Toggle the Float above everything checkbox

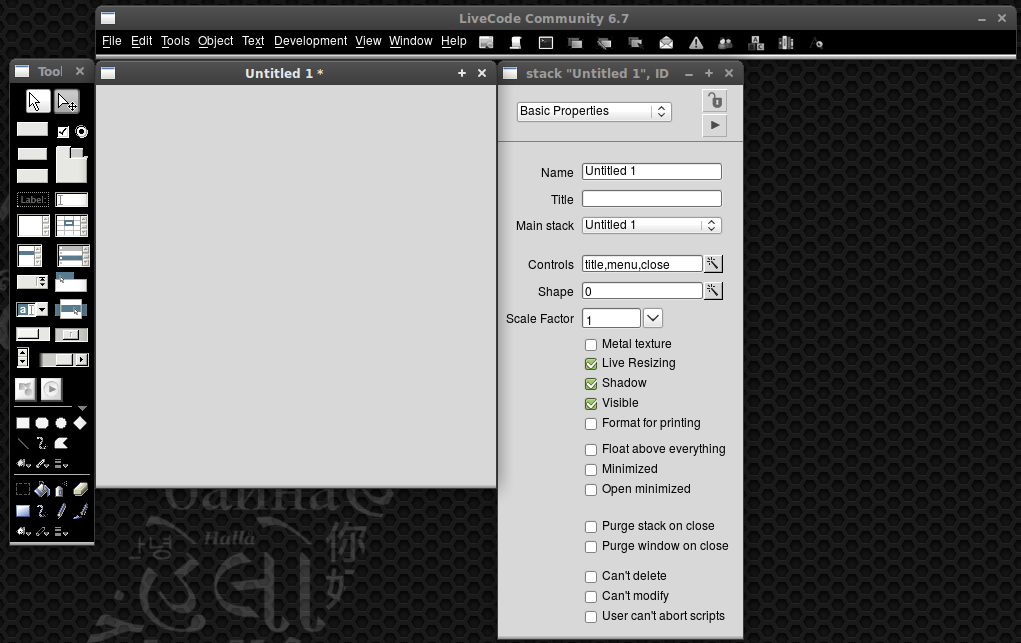pyautogui.click(x=591, y=450)
